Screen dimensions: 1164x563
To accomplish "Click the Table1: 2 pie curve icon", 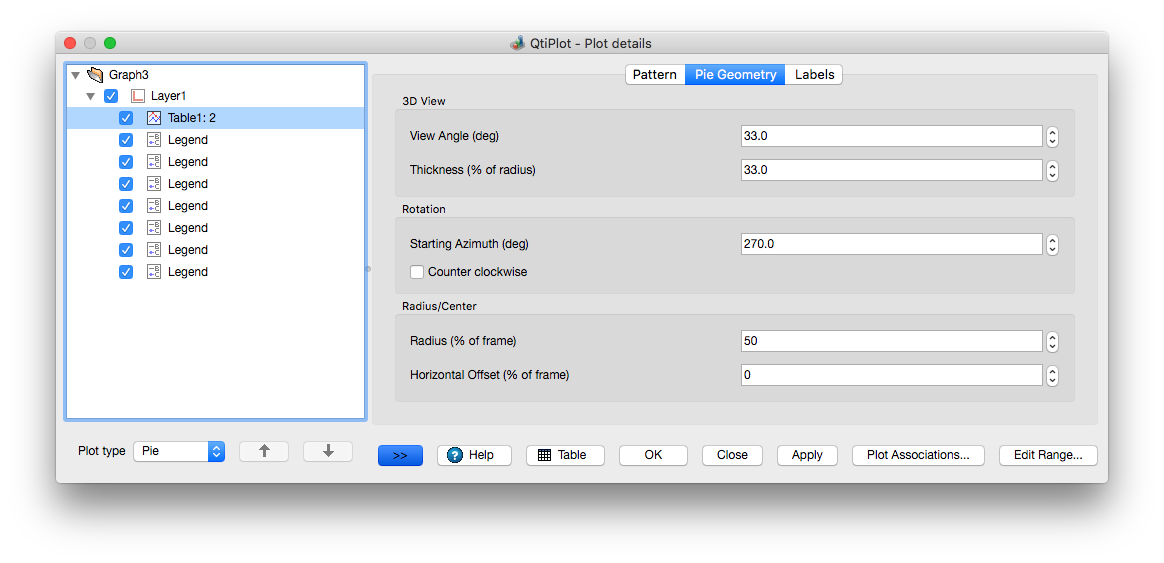I will [154, 118].
